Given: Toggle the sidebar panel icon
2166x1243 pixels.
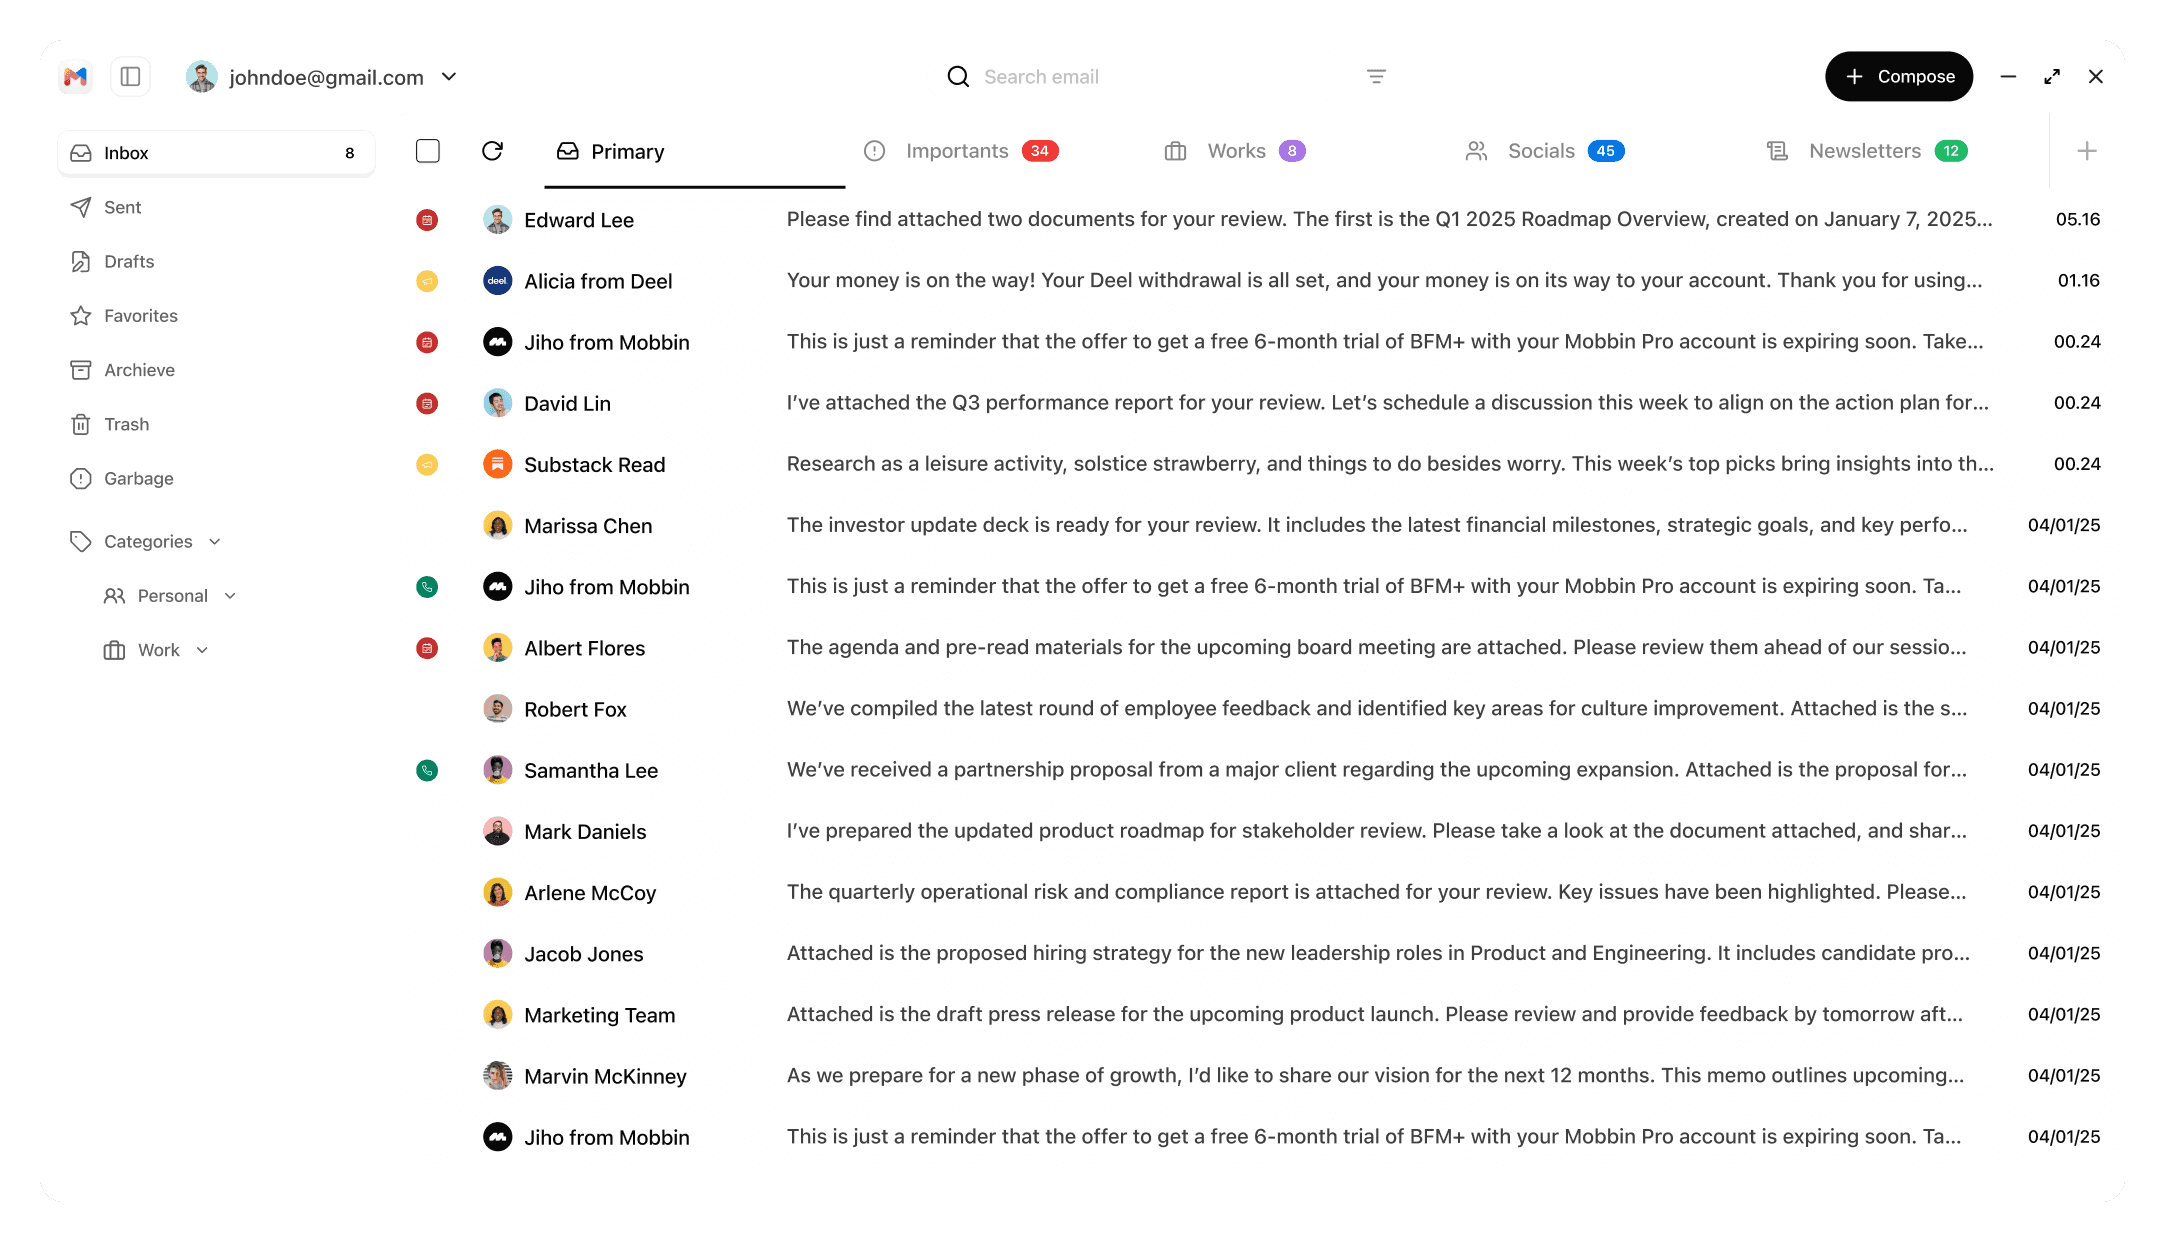Looking at the screenshot, I should [x=130, y=77].
